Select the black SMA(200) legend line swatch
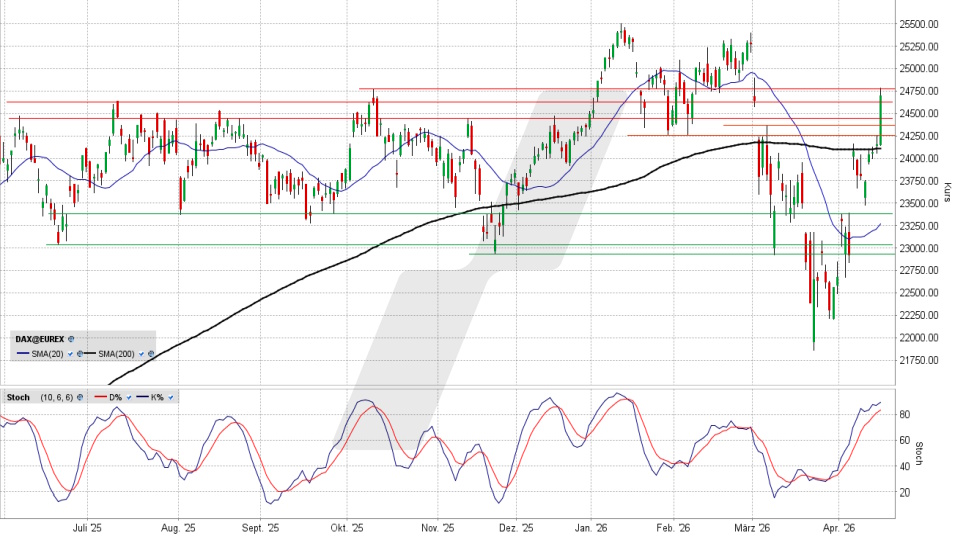 click(x=88, y=354)
